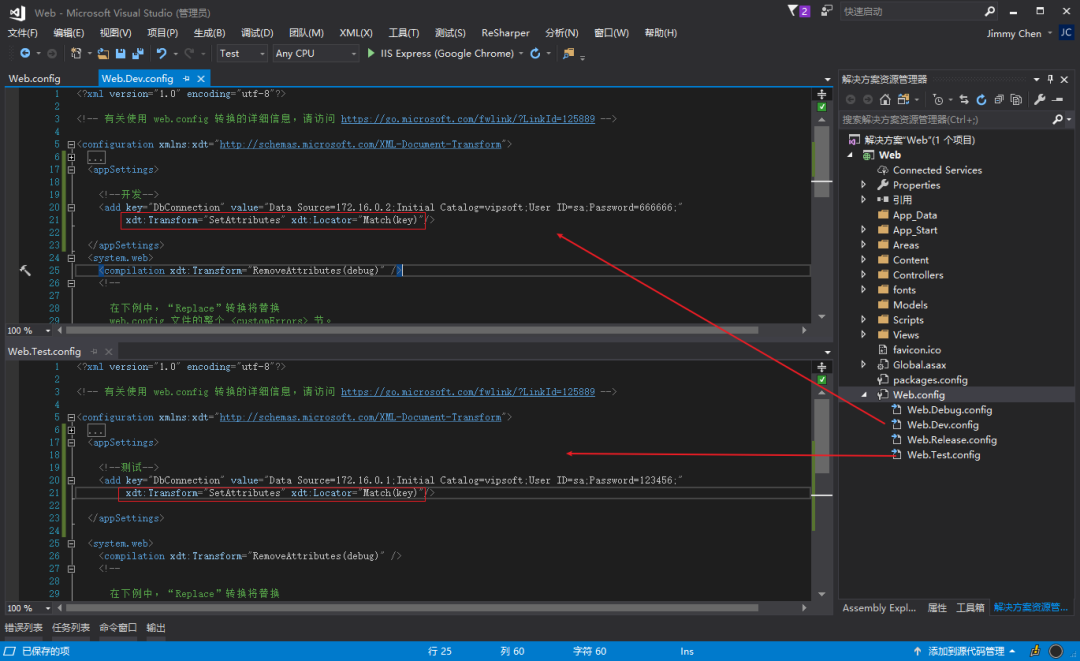Click green ReSharper status indicator in Web.Dev.config
Image resolution: width=1080 pixels, height=661 pixels.
[822, 107]
